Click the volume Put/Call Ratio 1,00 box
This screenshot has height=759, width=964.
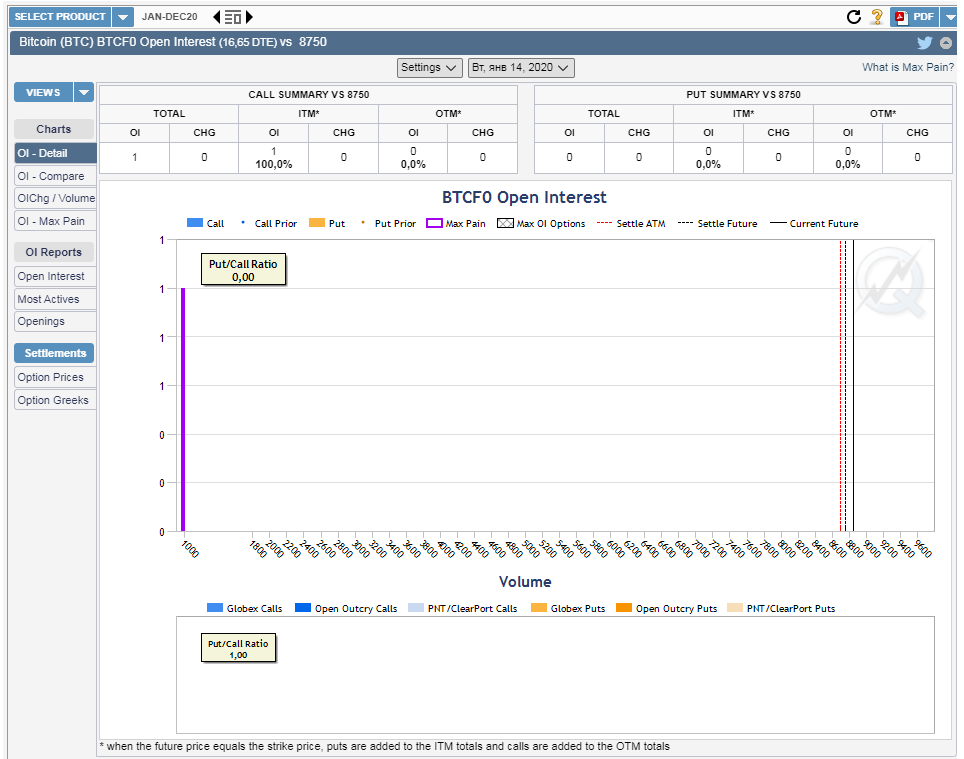tap(238, 648)
